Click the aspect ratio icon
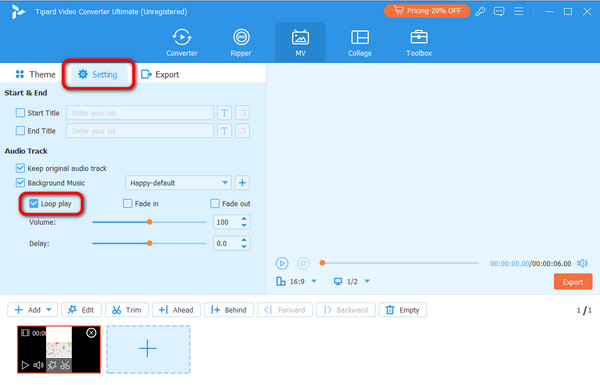This screenshot has height=385, width=600. click(280, 282)
